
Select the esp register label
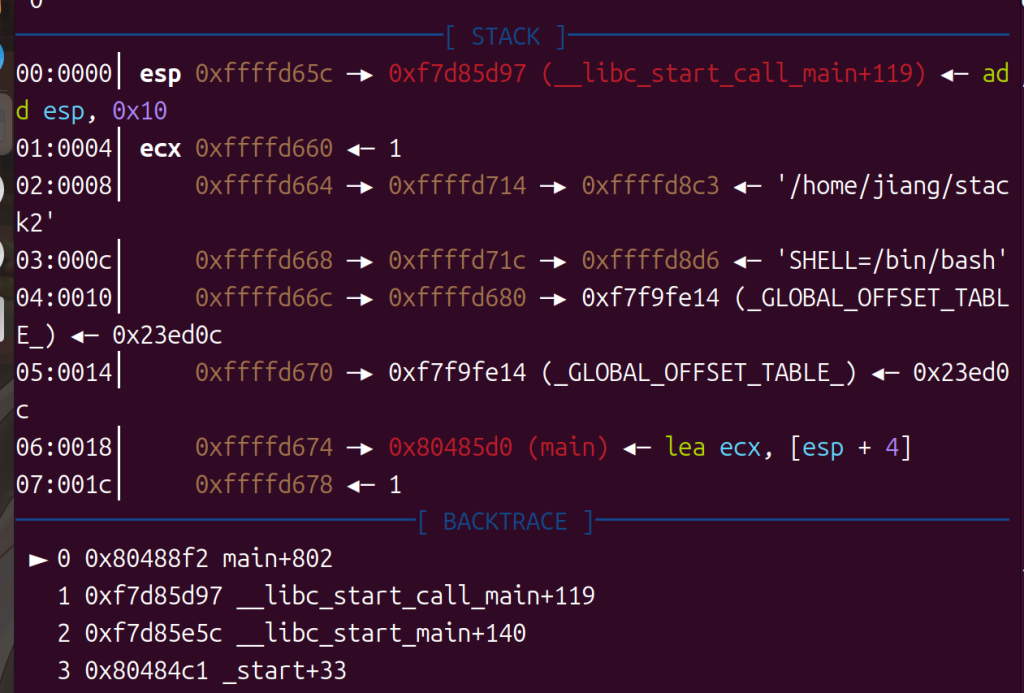pos(160,73)
